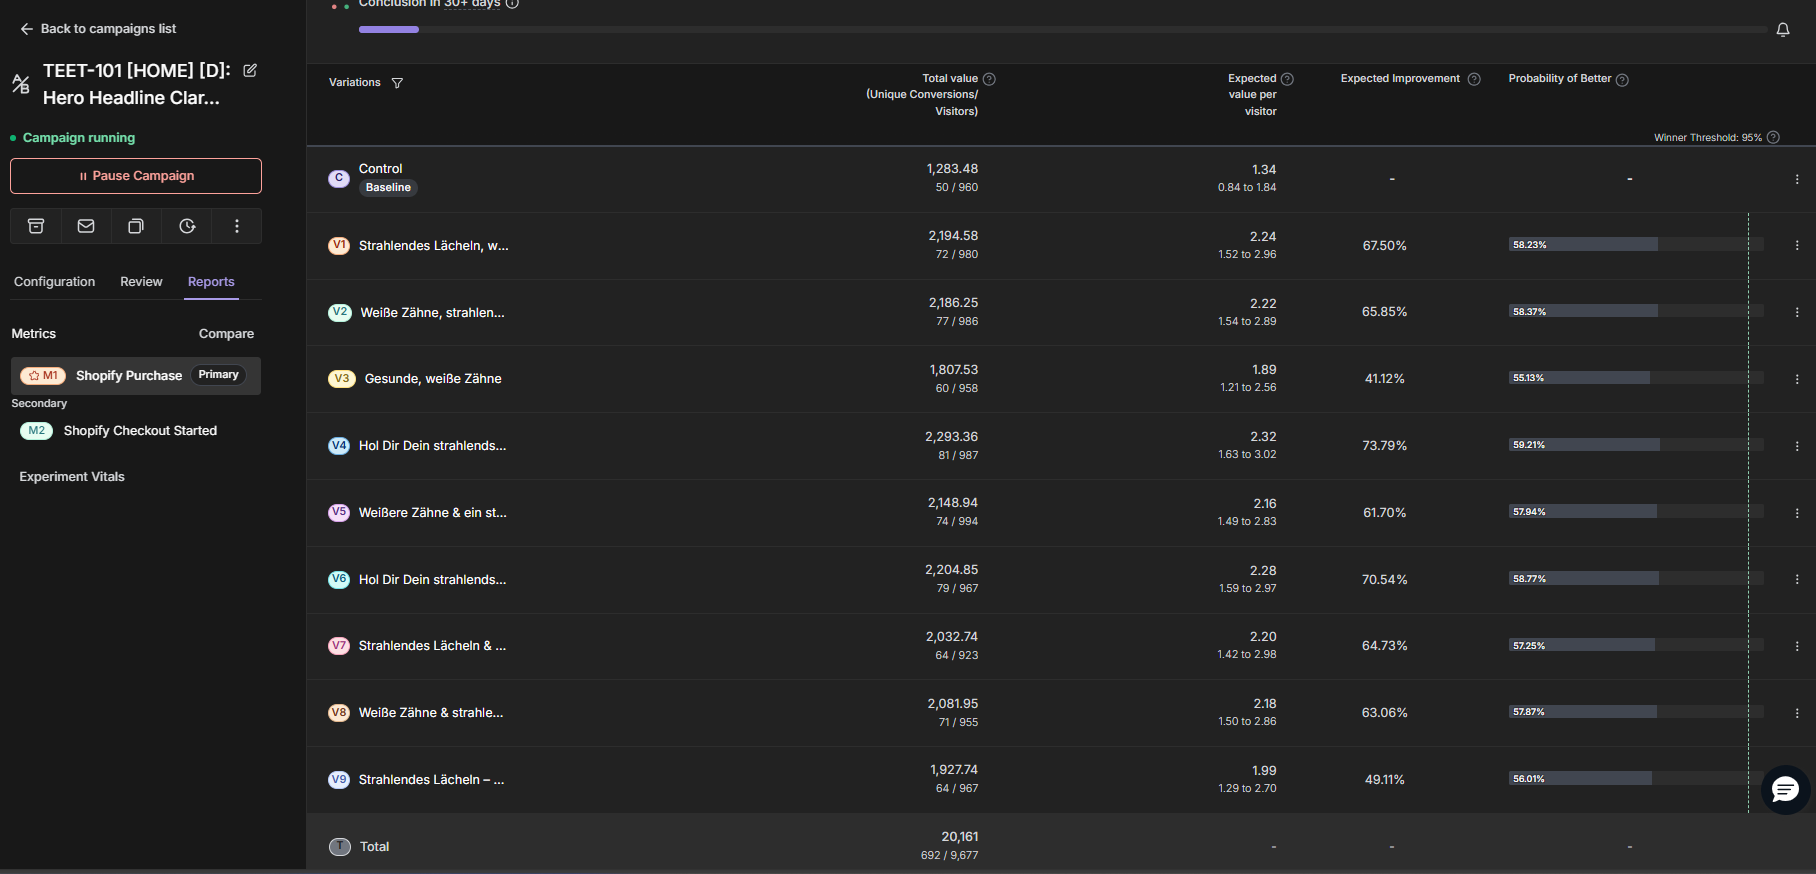Click the archive campaign icon

(x=36, y=226)
